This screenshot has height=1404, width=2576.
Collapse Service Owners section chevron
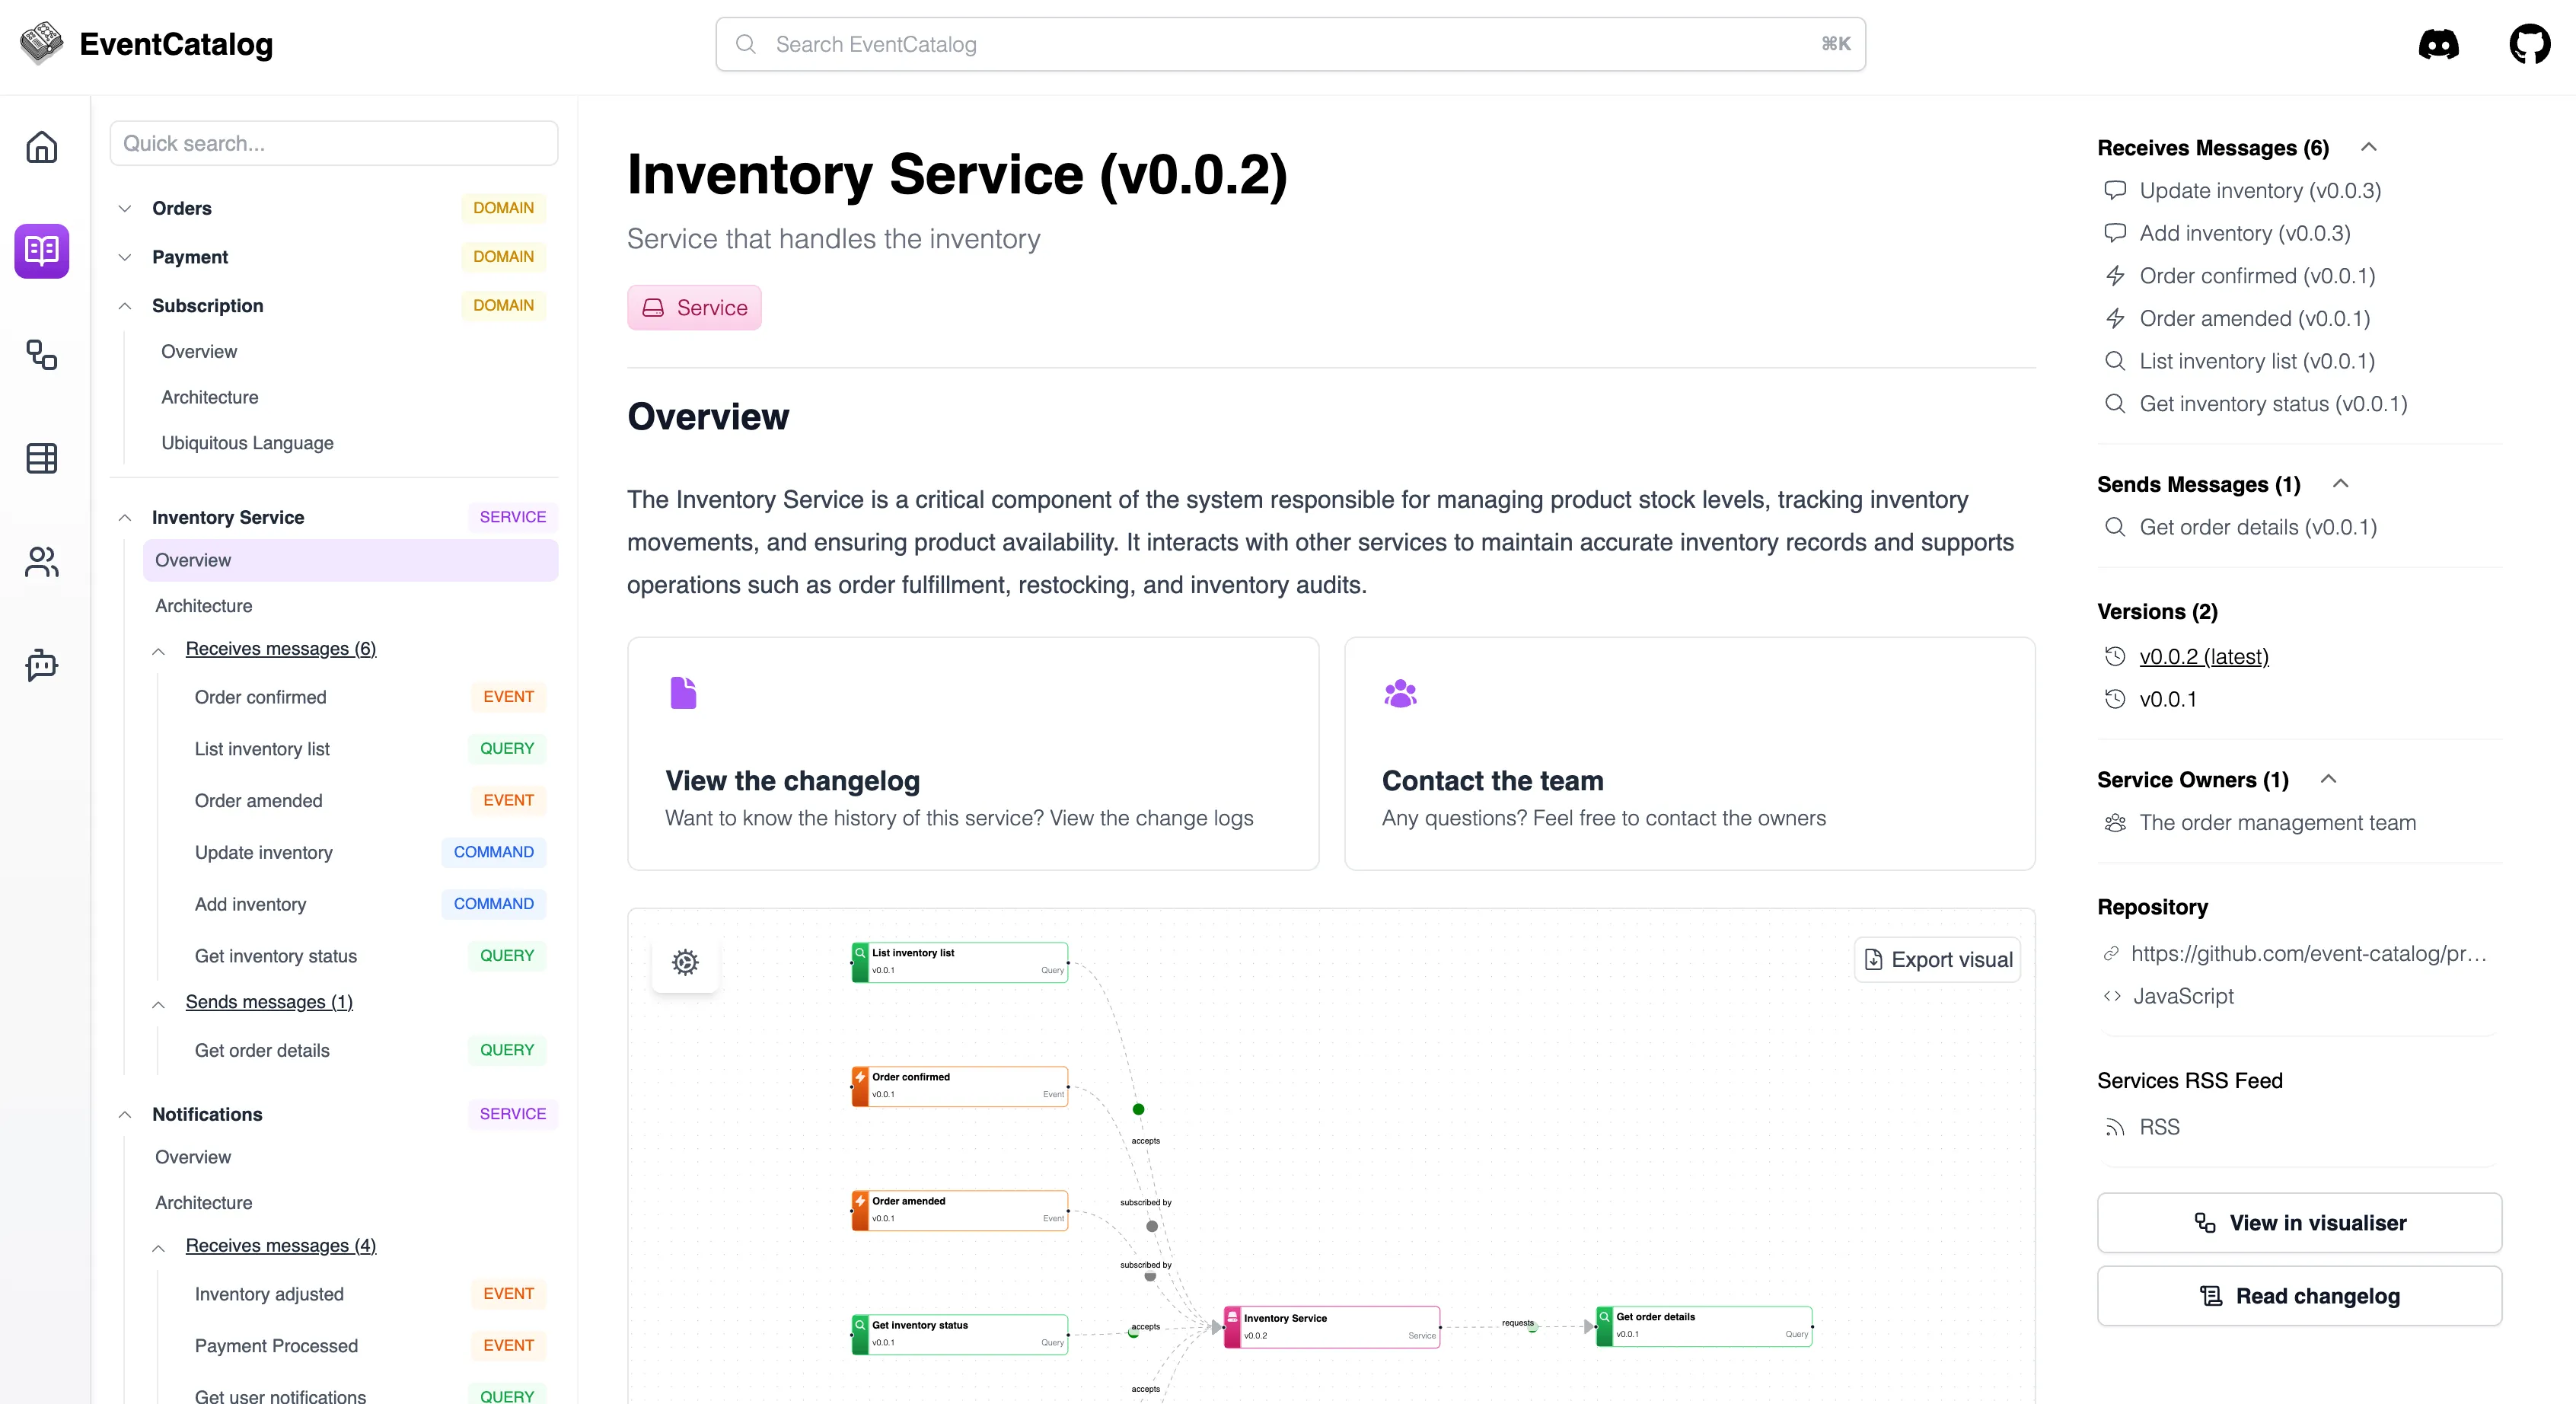click(2328, 779)
